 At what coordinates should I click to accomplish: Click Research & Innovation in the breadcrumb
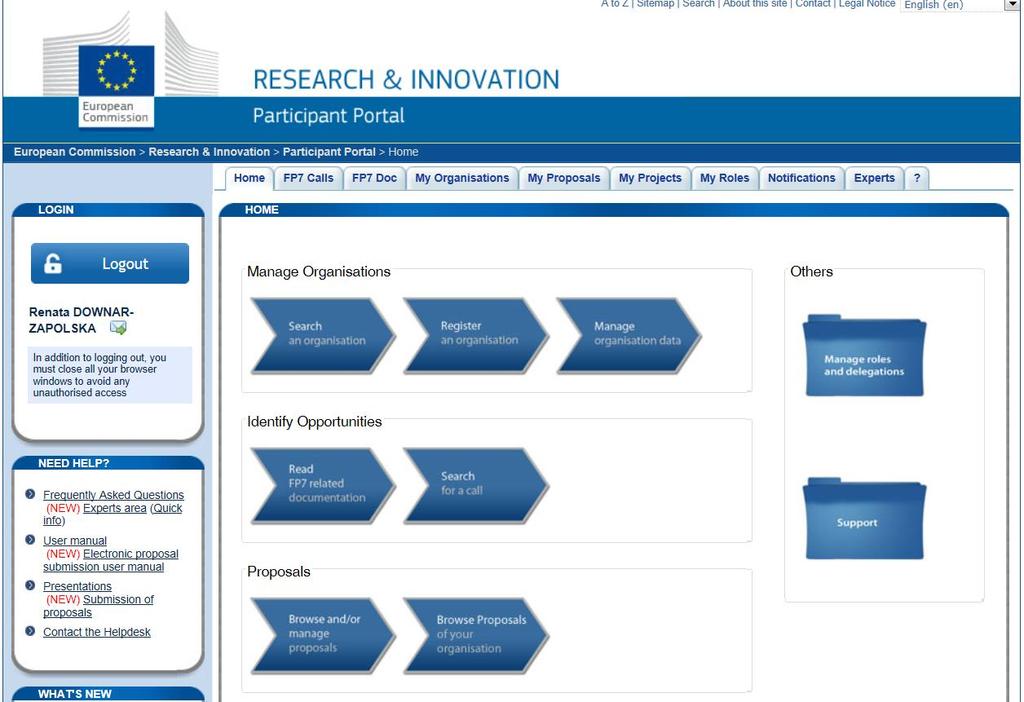209,152
